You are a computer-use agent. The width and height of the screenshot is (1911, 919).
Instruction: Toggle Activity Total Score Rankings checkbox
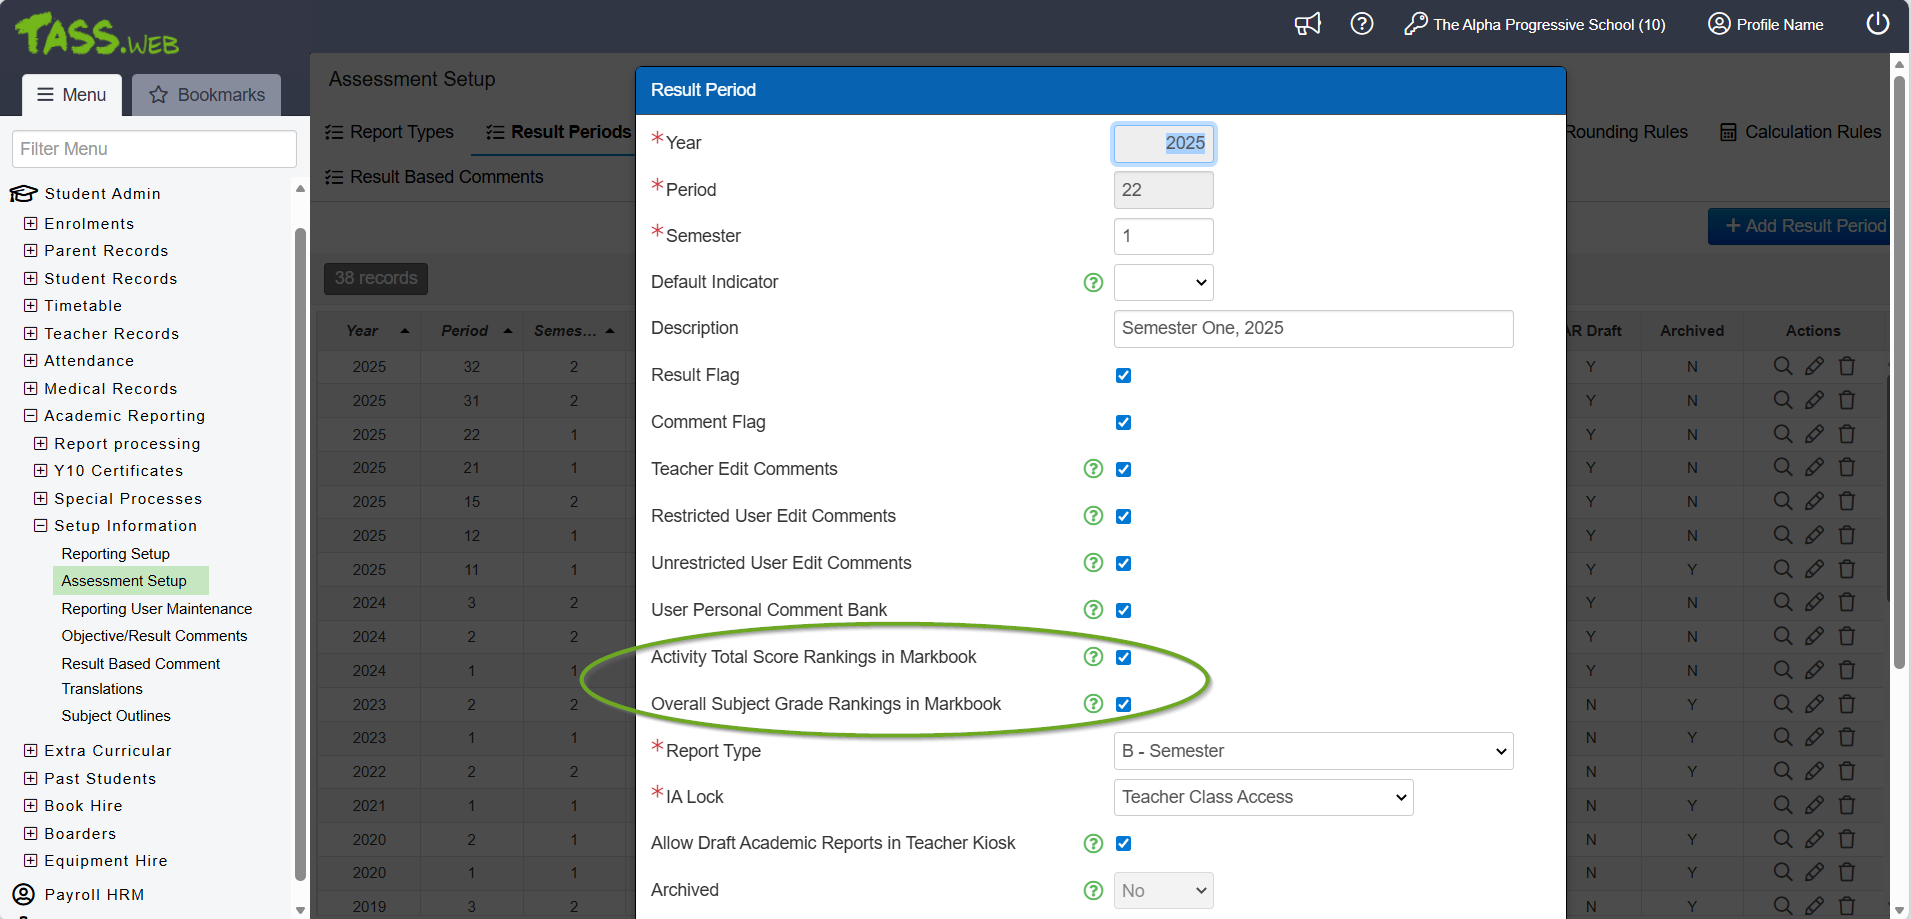tap(1123, 657)
